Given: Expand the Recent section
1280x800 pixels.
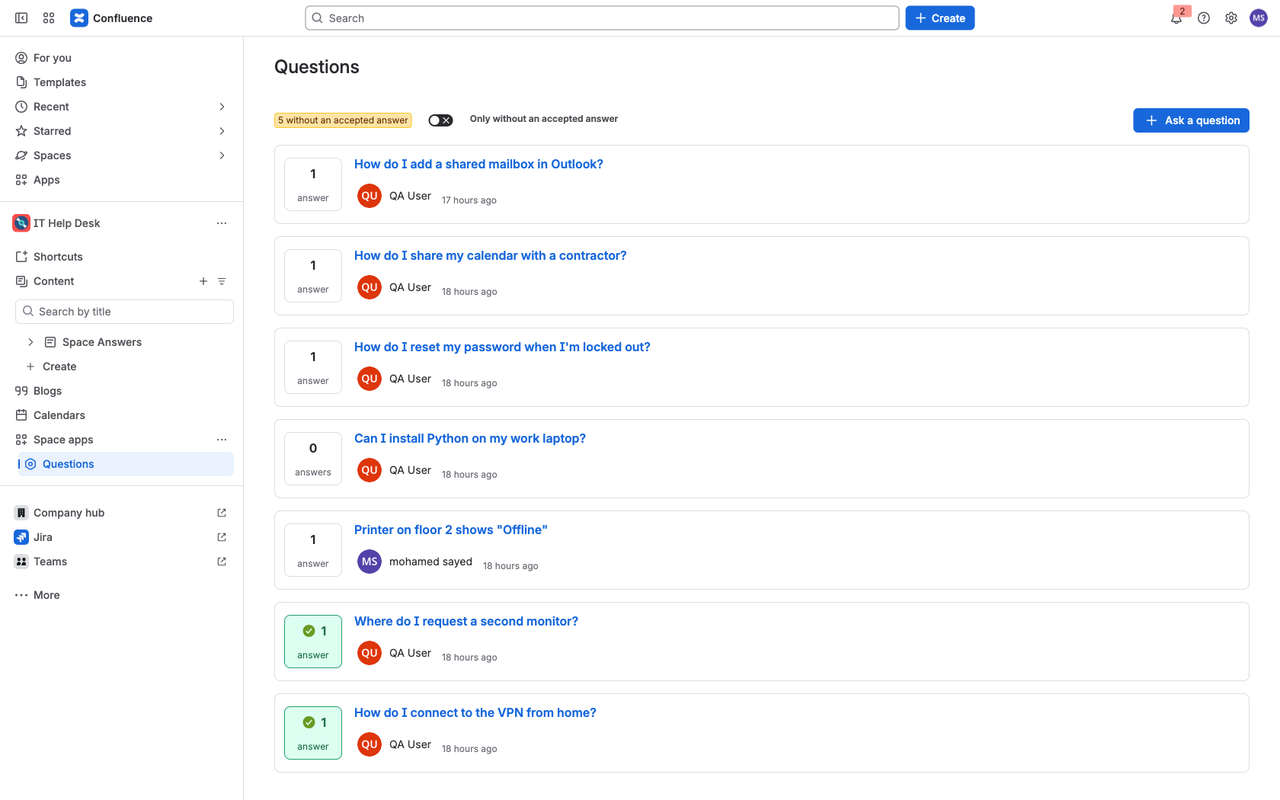Looking at the screenshot, I should pos(222,107).
